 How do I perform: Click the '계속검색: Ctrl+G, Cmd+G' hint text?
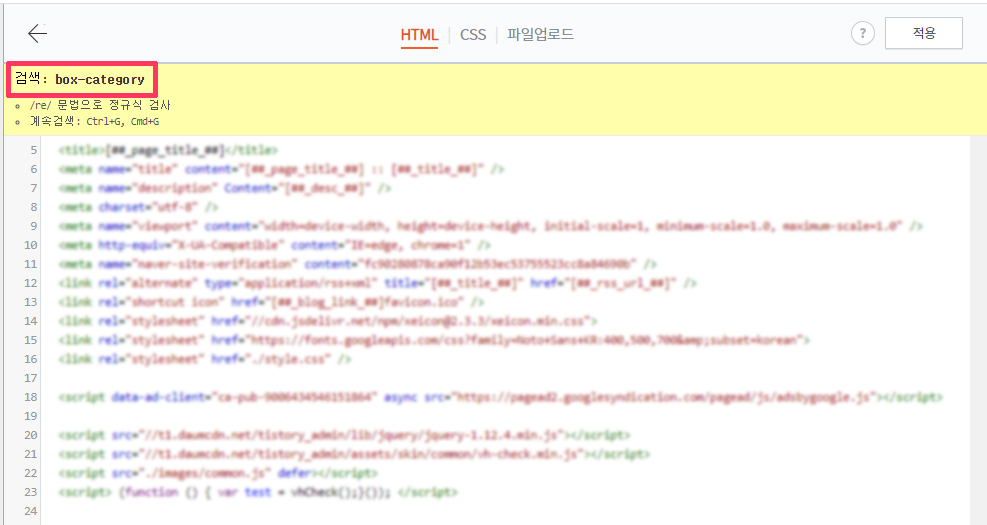tap(94, 121)
